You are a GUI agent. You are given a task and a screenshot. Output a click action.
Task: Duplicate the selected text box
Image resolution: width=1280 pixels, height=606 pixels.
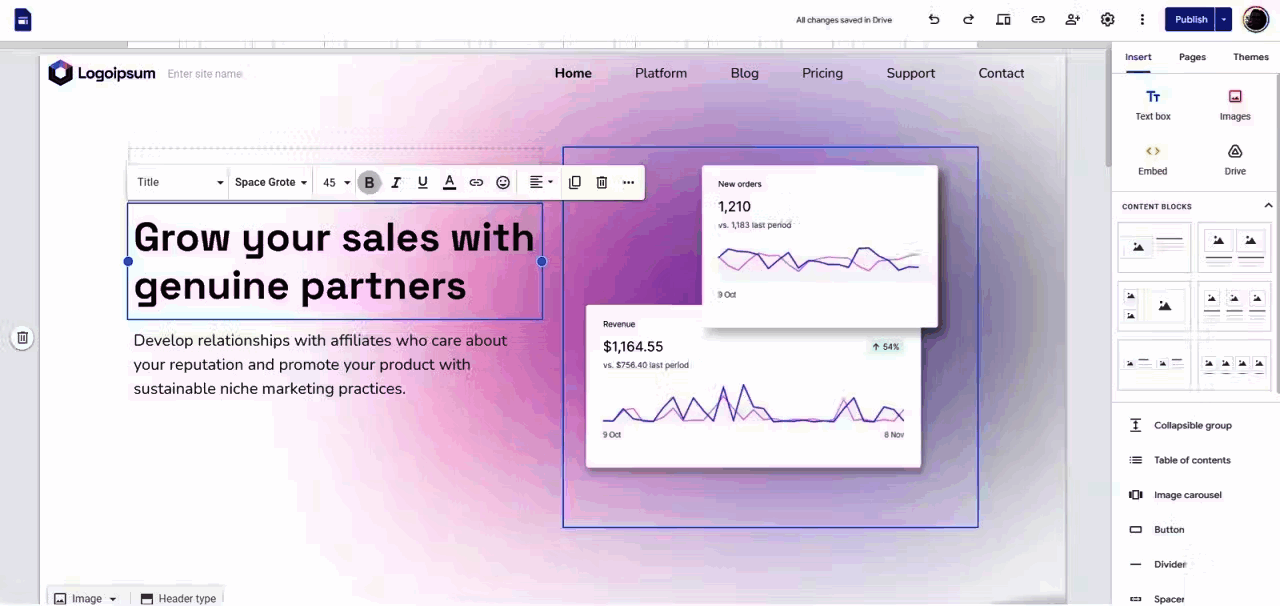click(x=575, y=182)
